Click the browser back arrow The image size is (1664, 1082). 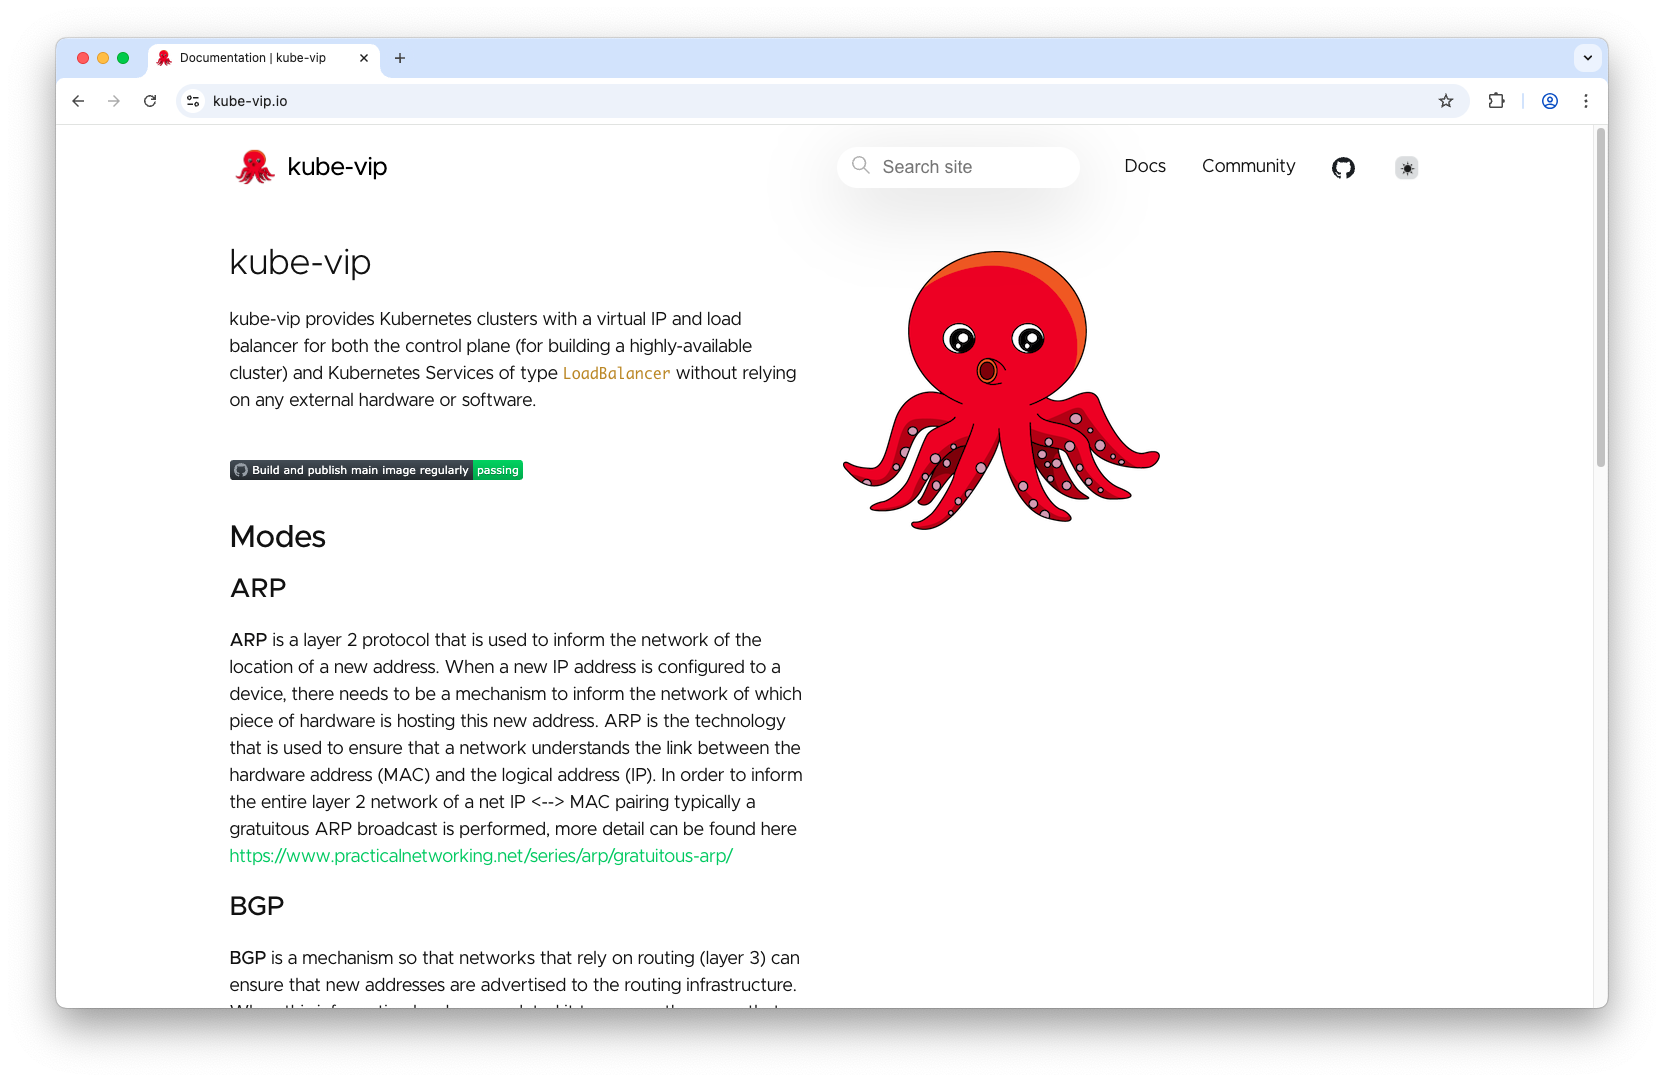78,101
